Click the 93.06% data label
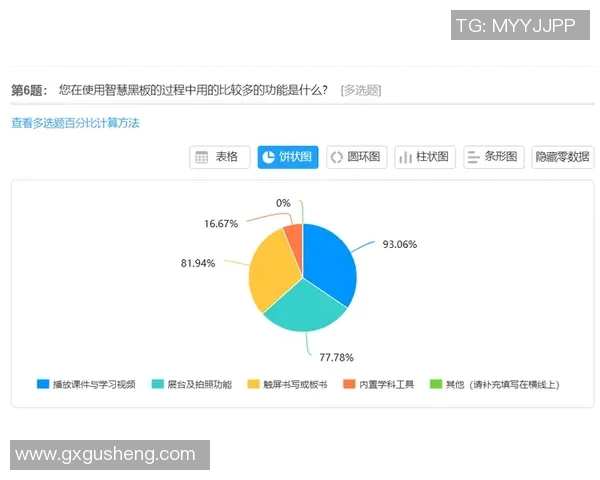This screenshot has height=480, width=600. [400, 244]
